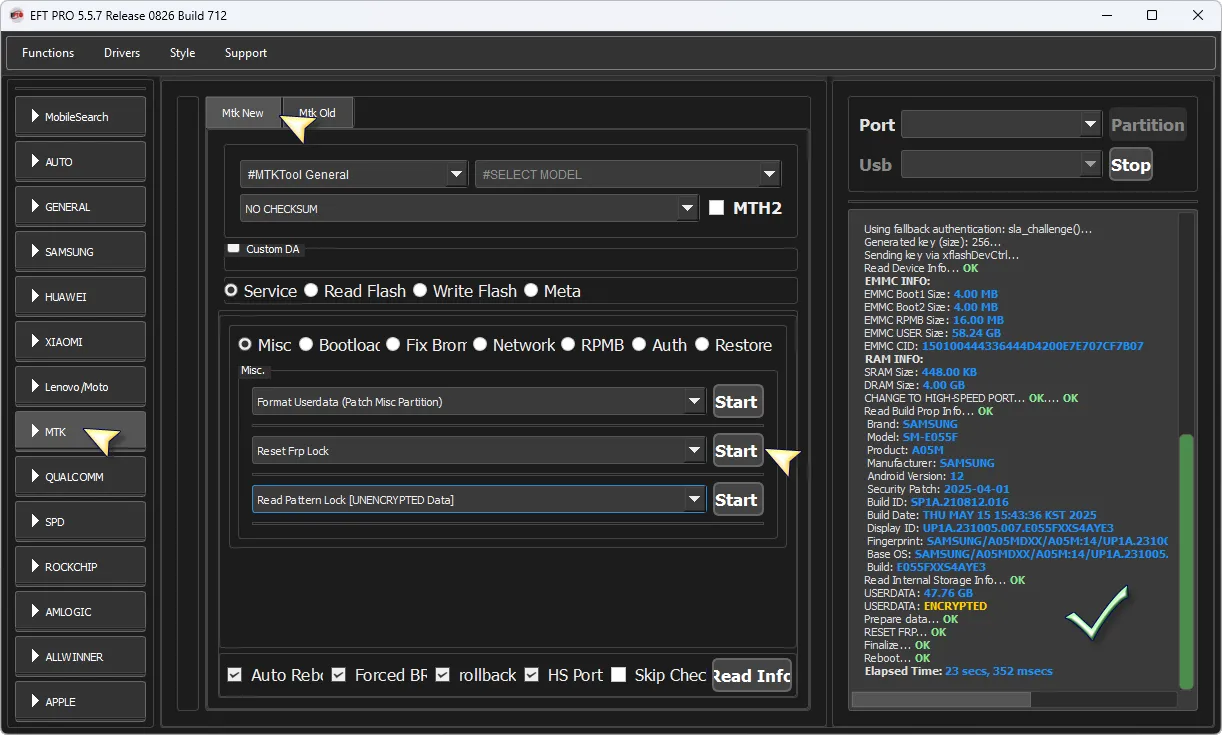Select the Auth radio option

tap(639, 345)
